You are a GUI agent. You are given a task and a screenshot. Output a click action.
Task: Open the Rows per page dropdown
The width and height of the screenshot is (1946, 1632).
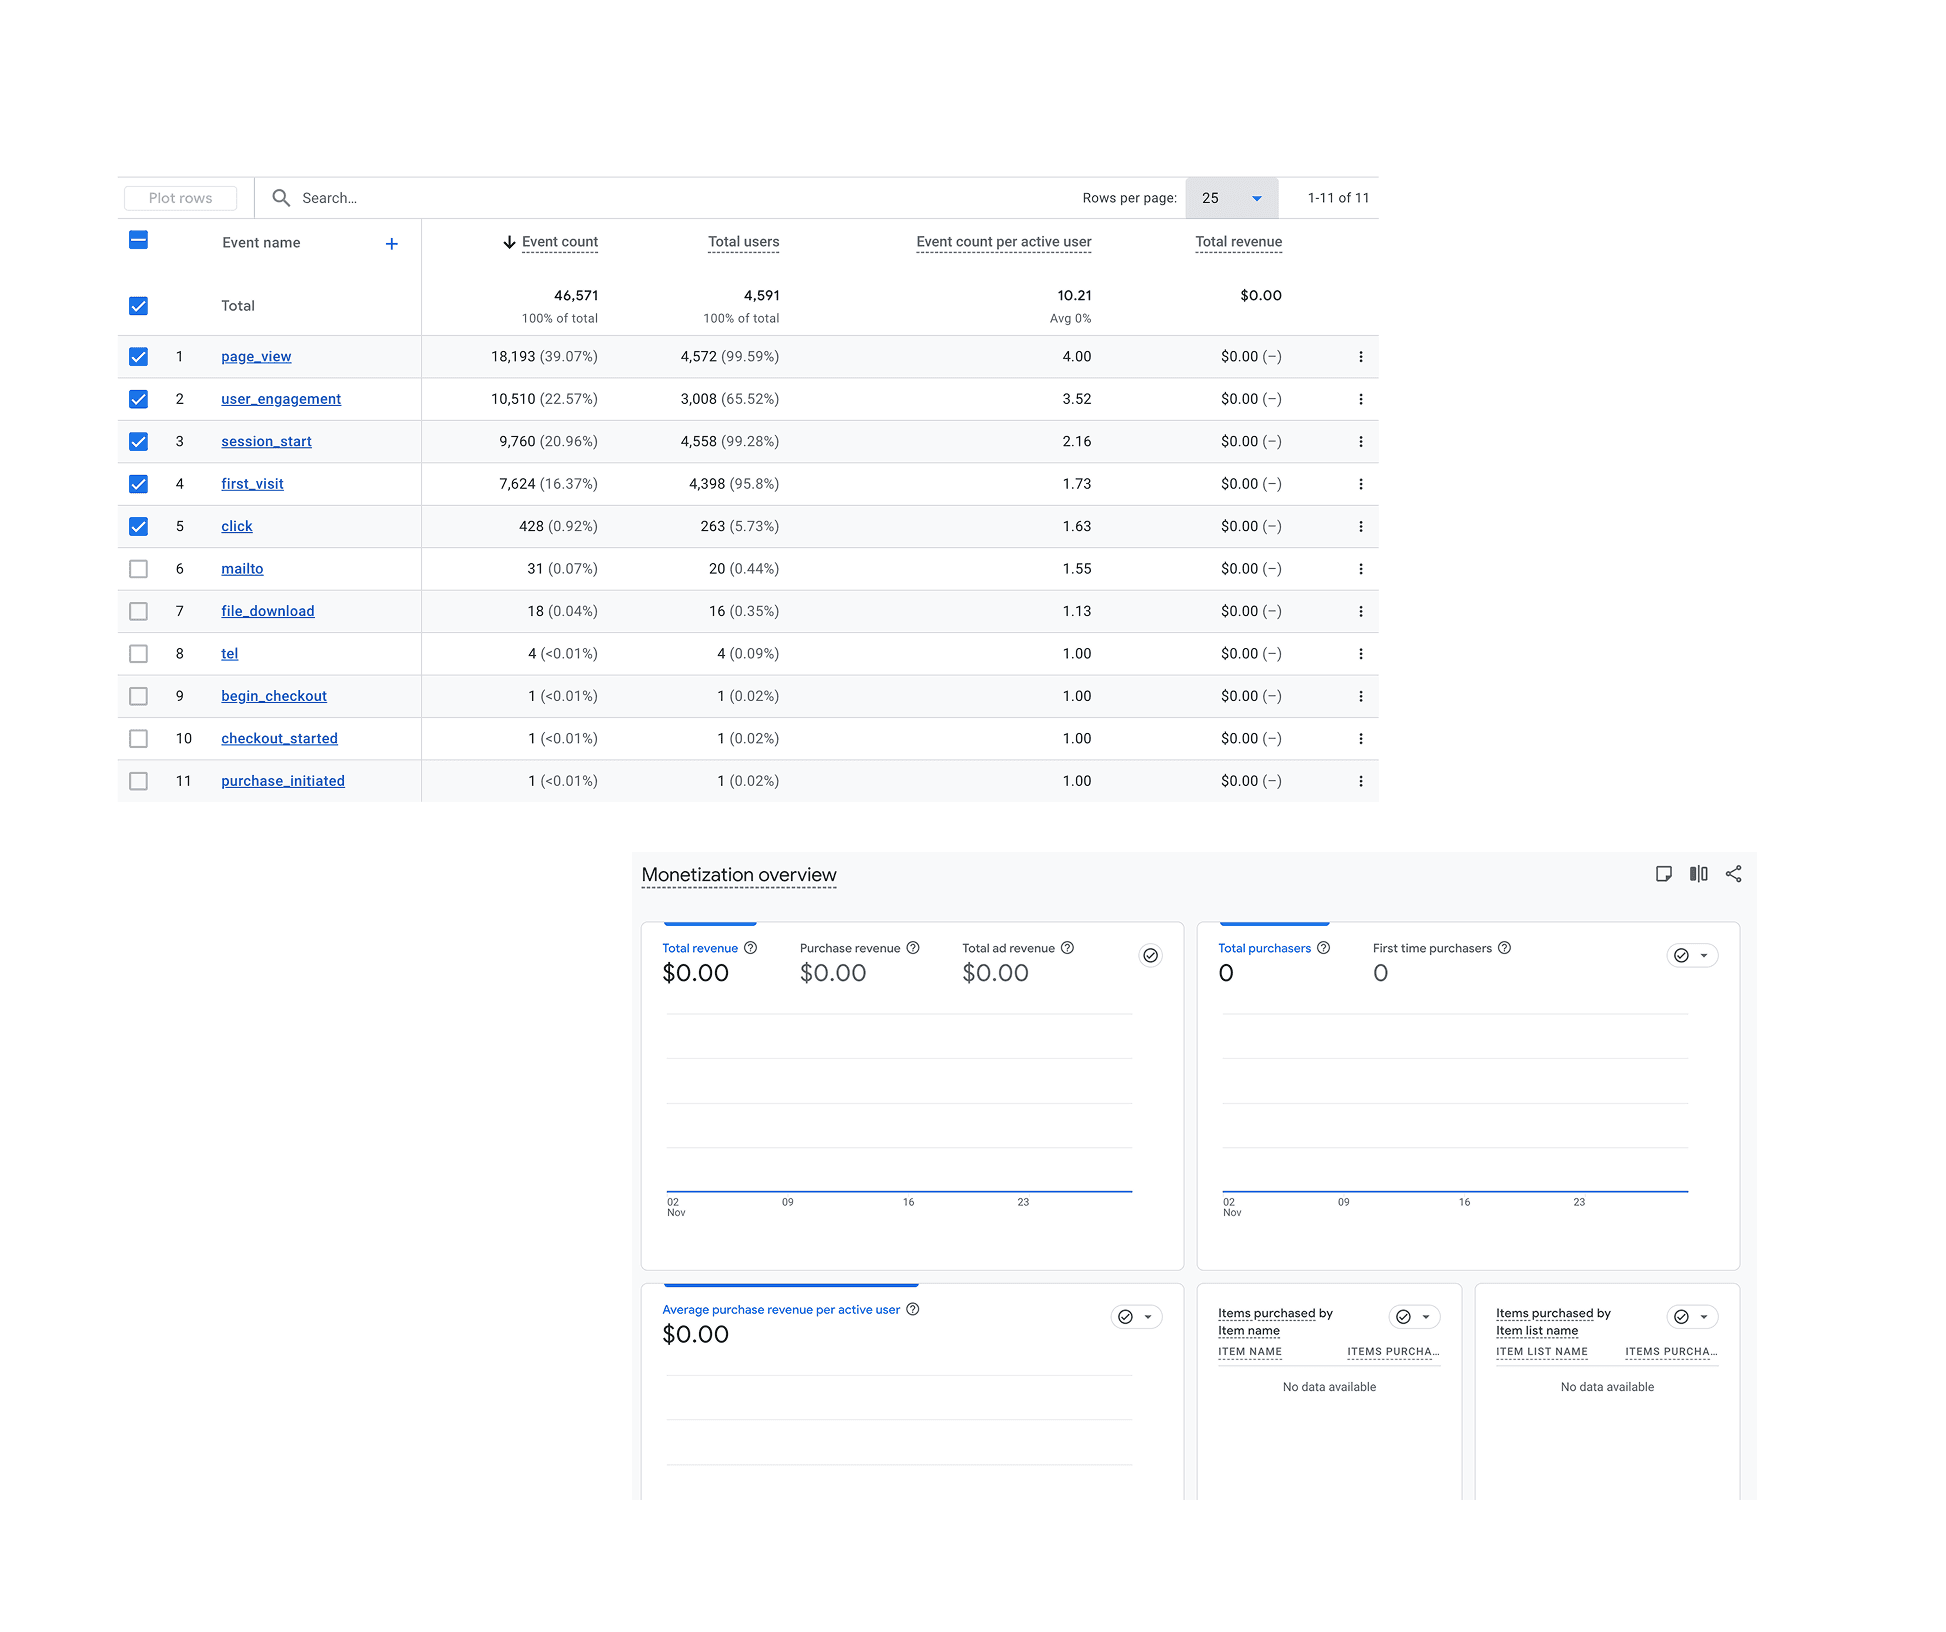[x=1231, y=198]
